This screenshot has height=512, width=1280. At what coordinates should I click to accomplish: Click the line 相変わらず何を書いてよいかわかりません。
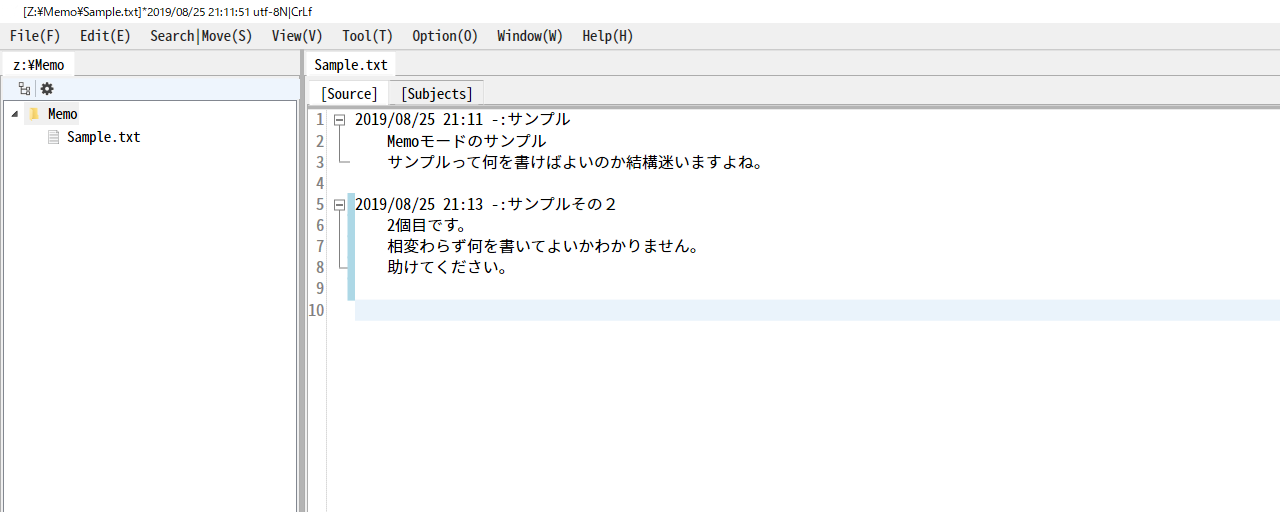click(543, 247)
